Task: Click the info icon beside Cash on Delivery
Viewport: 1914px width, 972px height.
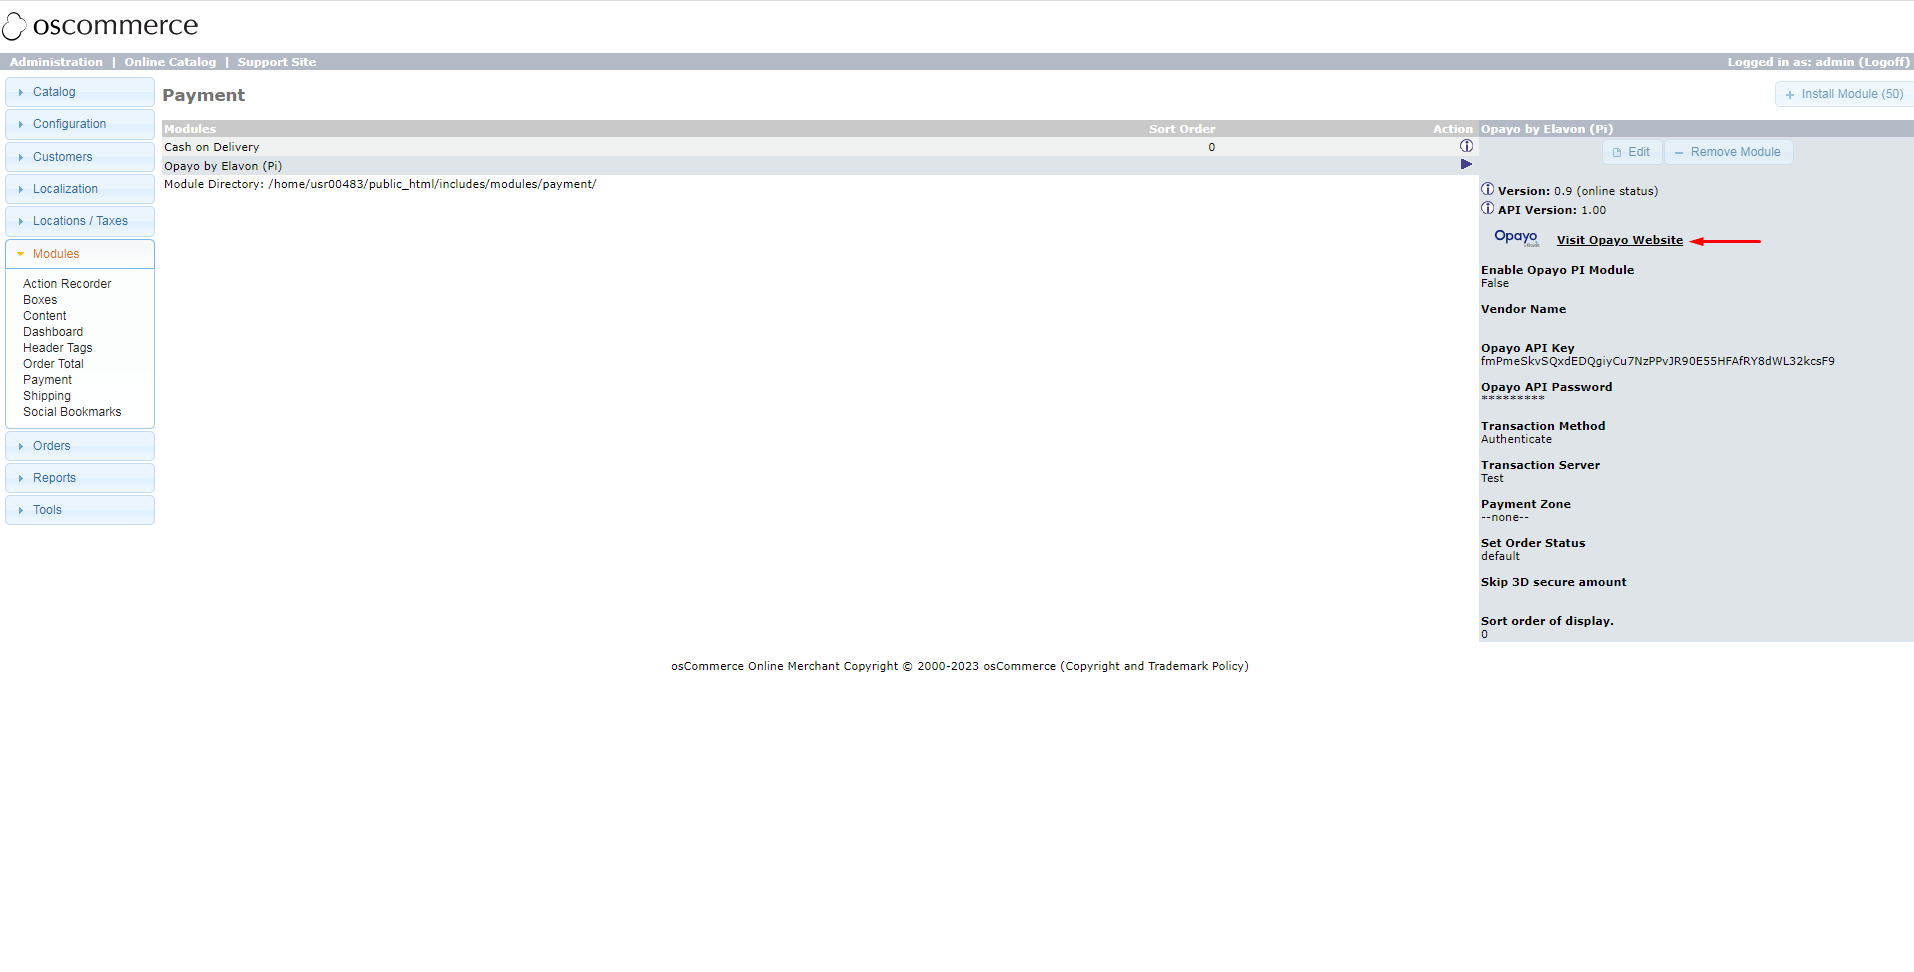Action: pyautogui.click(x=1466, y=145)
